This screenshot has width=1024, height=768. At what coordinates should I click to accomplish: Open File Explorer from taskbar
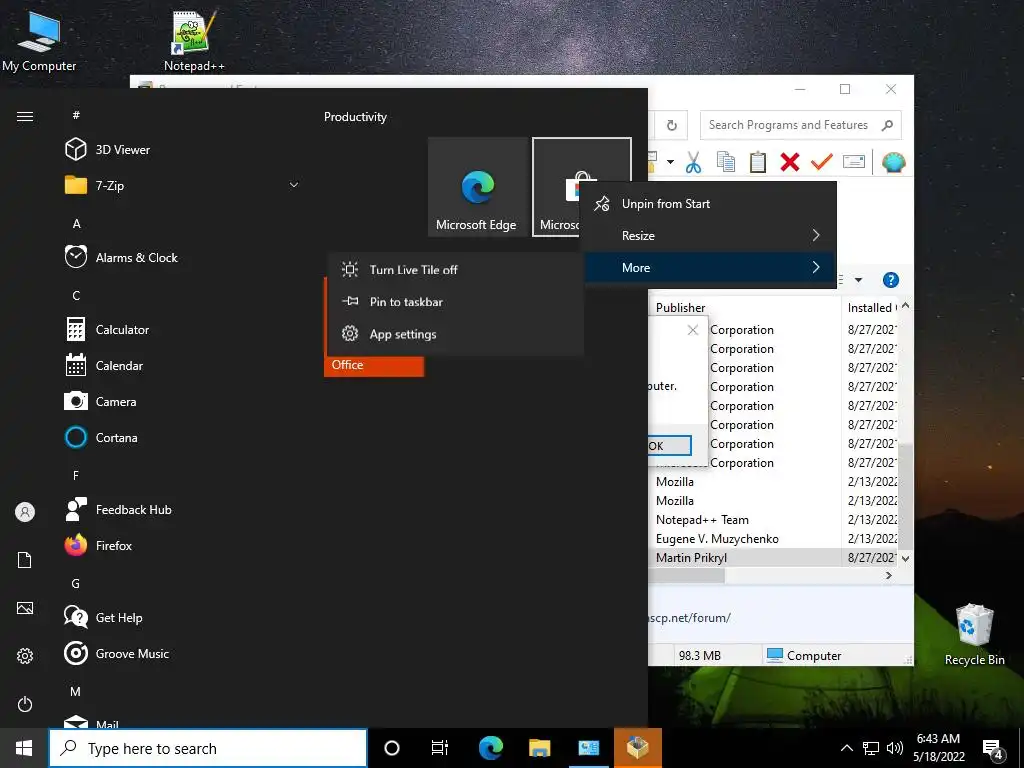(539, 748)
